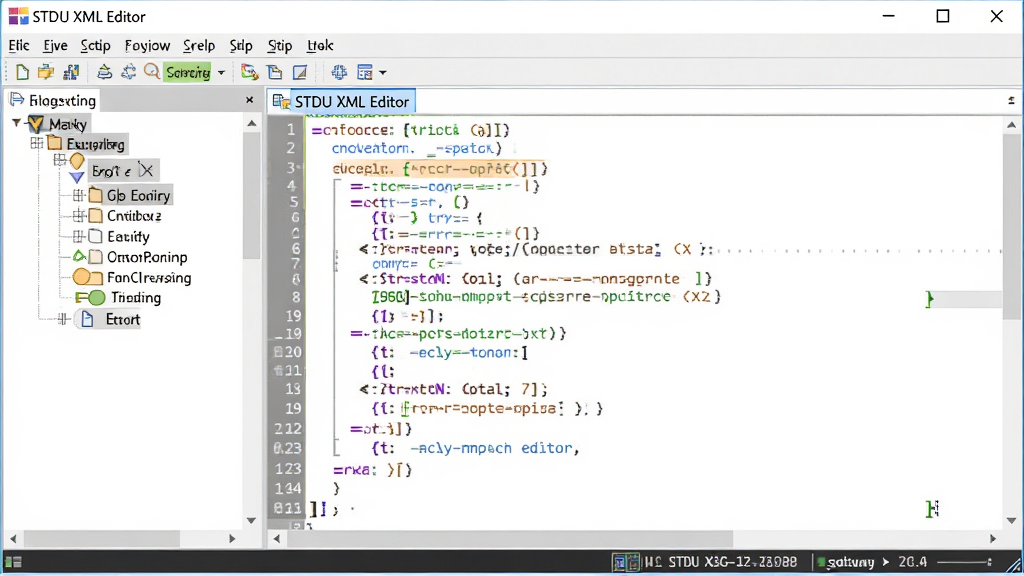Expand the Ettort tree node
The width and height of the screenshot is (1024, 576).
63,319
